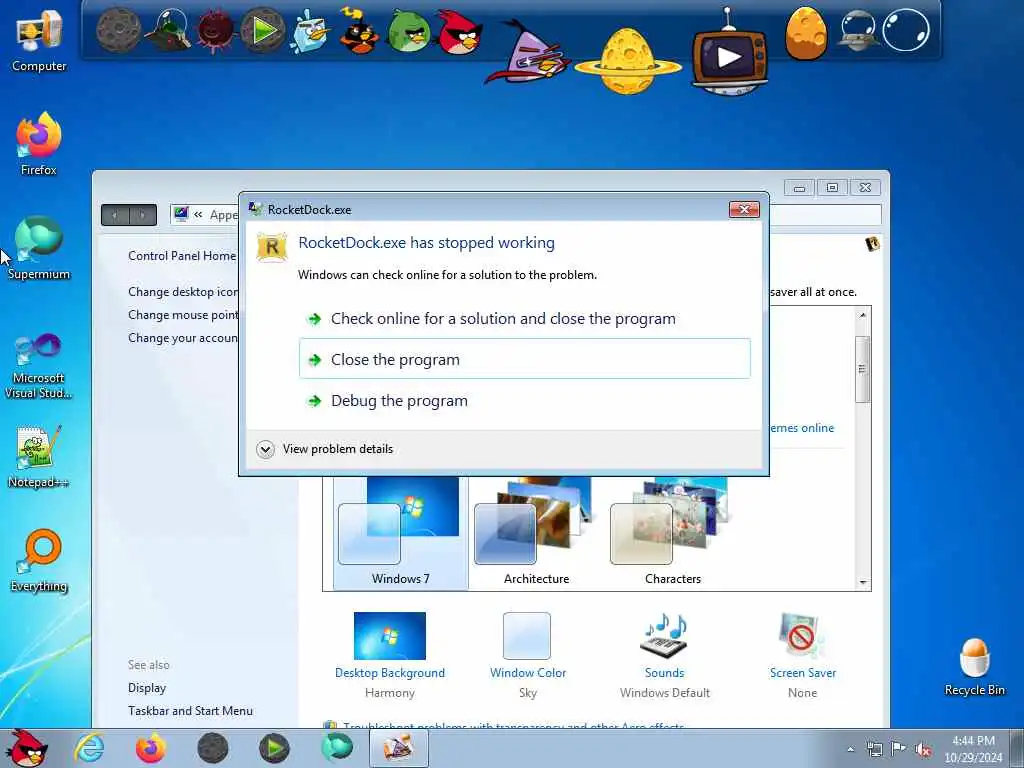The image size is (1024, 768).
Task: Expand View problem details
Action: [x=325, y=449]
